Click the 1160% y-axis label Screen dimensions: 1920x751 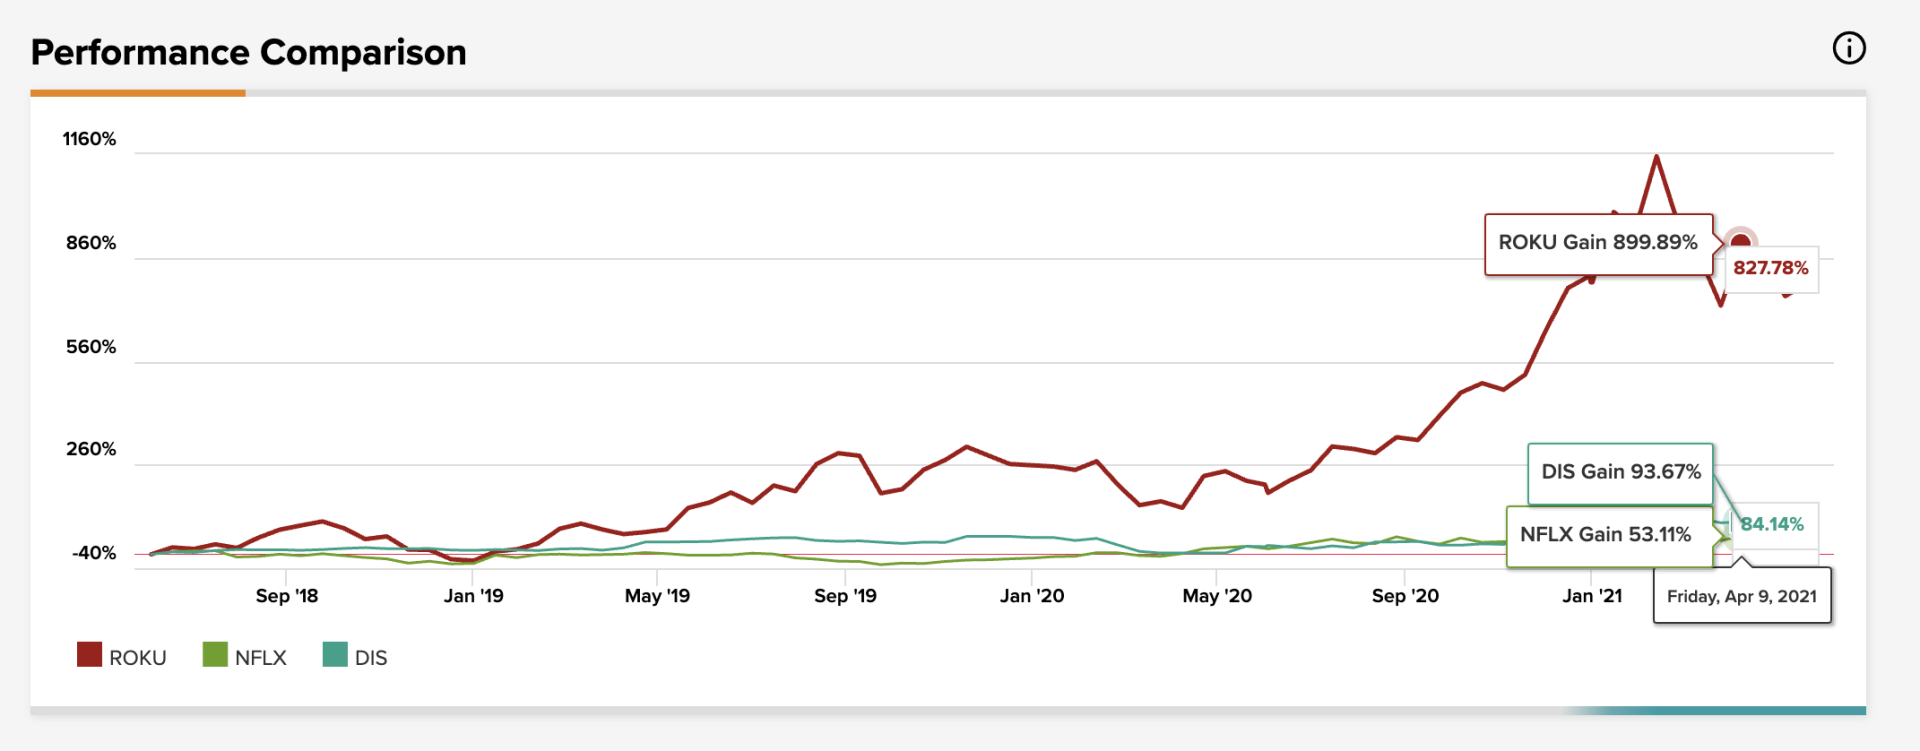90,139
